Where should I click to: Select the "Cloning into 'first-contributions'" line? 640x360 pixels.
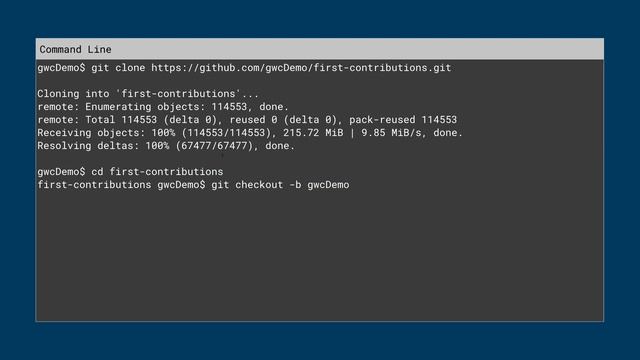pyautogui.click(x=148, y=93)
